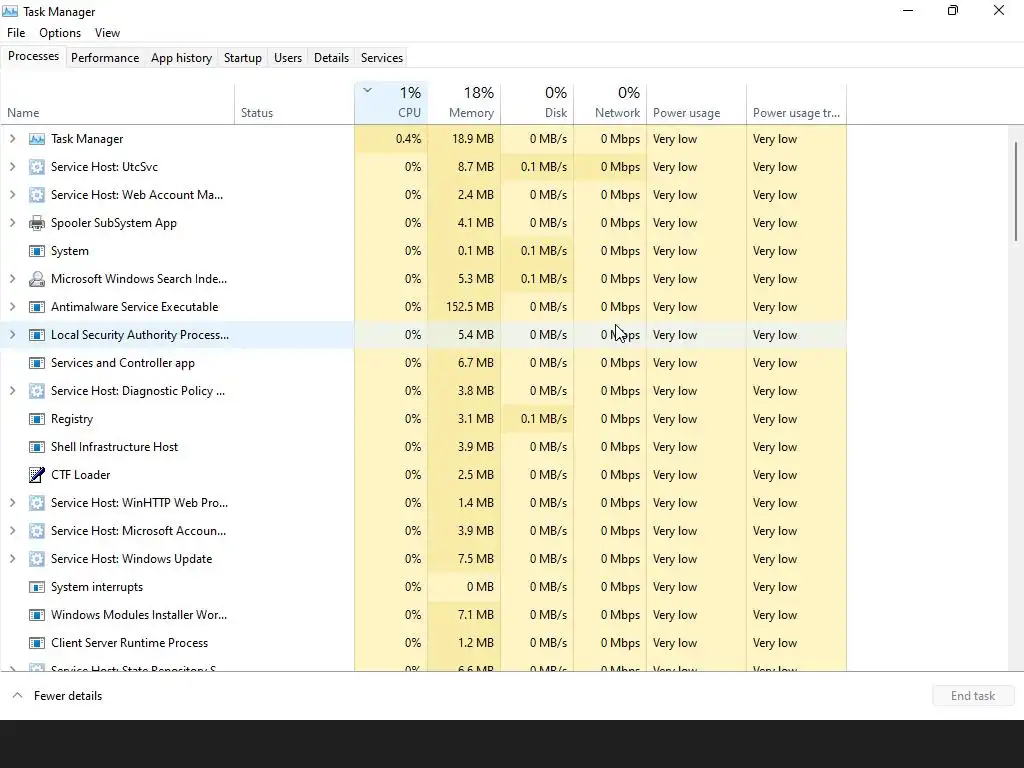Switch to the Services tab
Image resolution: width=1024 pixels, height=768 pixels.
(x=382, y=57)
